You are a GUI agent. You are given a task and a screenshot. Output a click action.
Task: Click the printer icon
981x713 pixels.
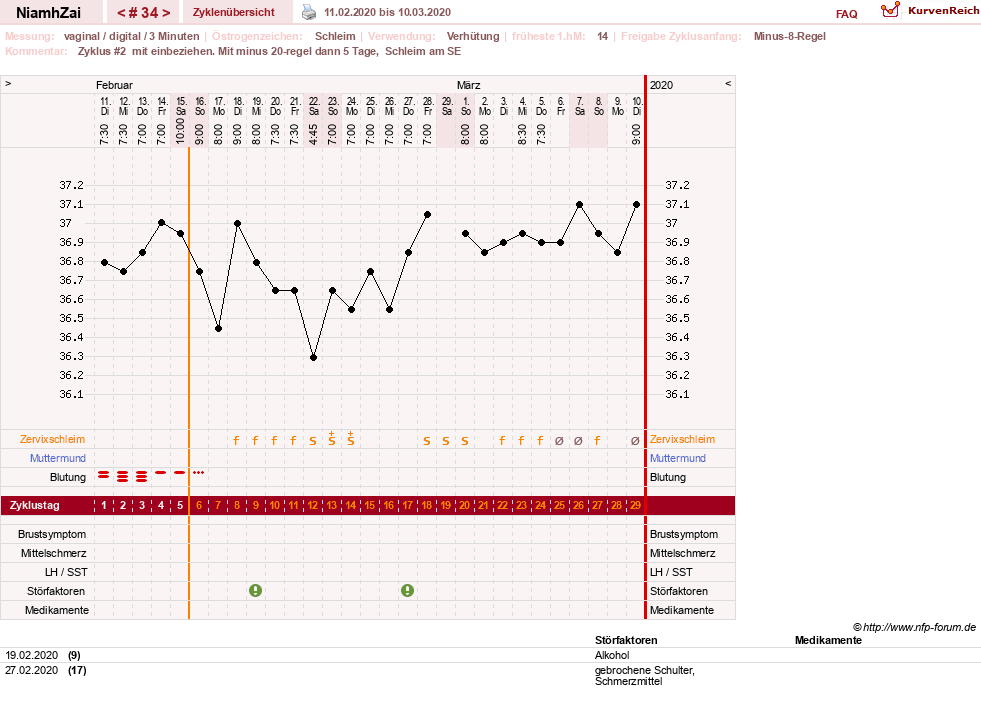[x=309, y=12]
